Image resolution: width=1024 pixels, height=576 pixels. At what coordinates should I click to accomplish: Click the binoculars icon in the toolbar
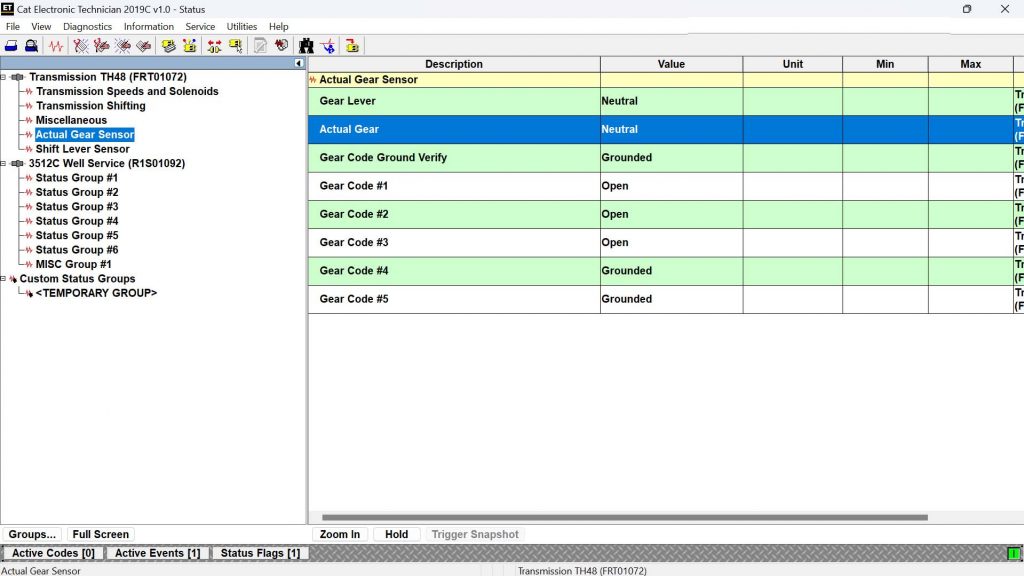tap(306, 46)
